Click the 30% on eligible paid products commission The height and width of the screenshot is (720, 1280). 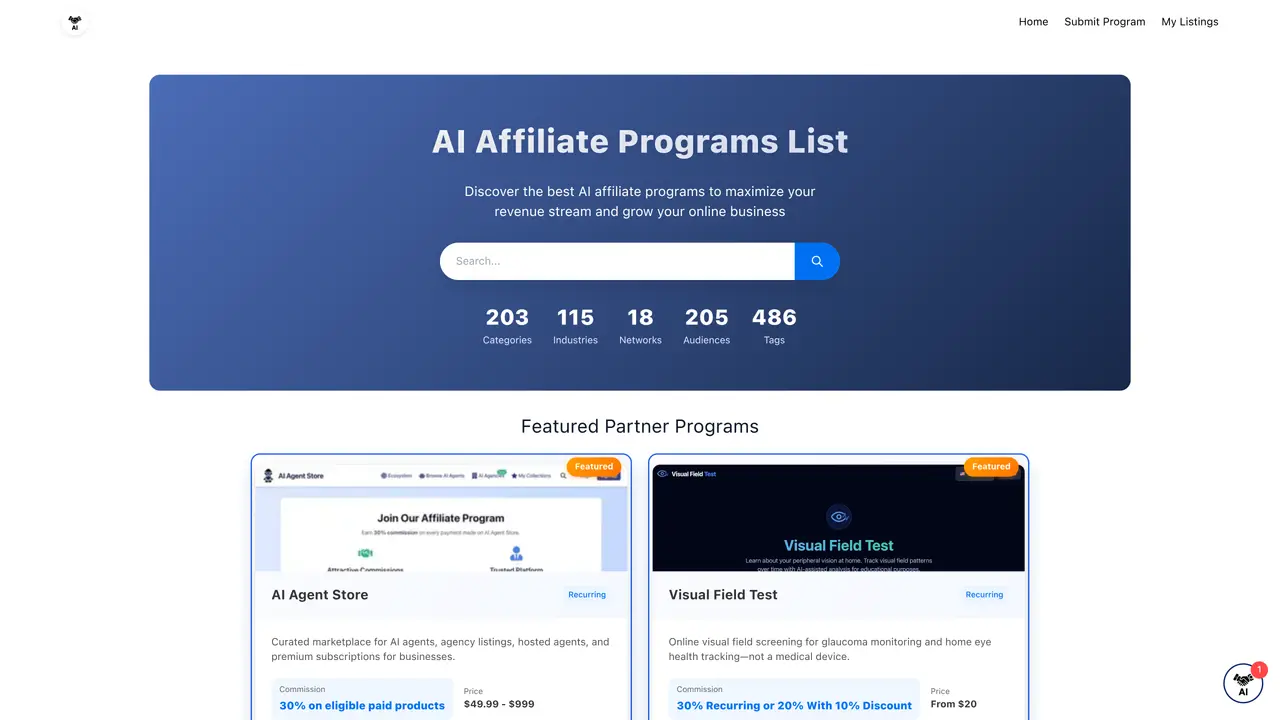362,705
